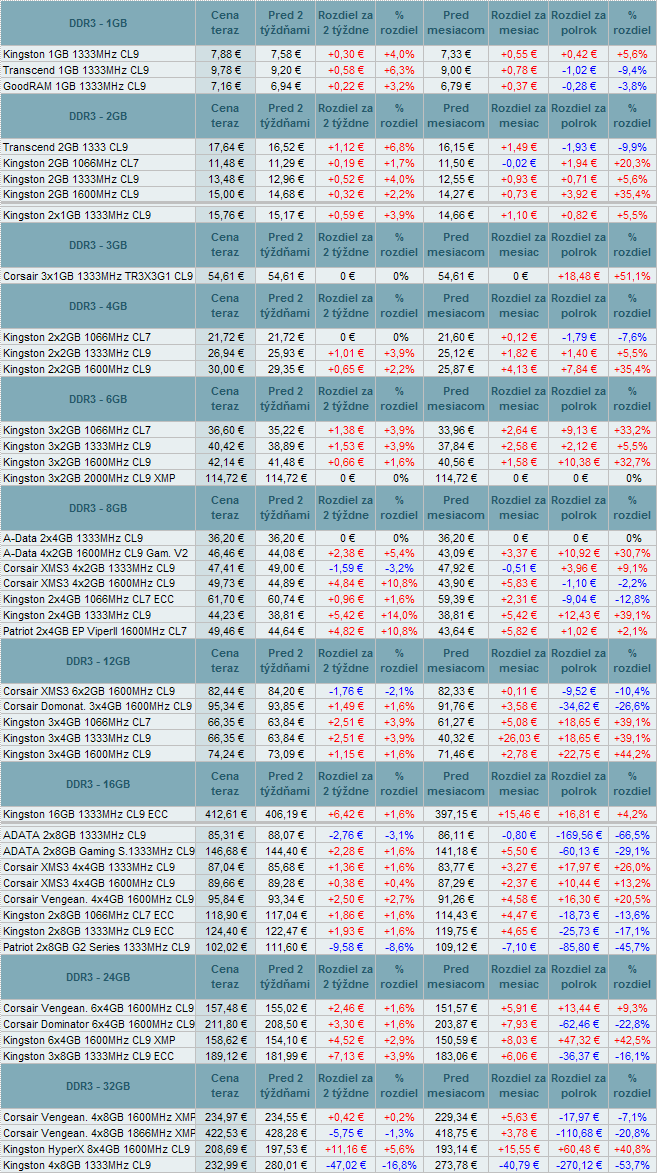Click the DDR3 - 12GB section header
Image resolution: width=657 pixels, height=1173 pixels.
click(x=98, y=661)
